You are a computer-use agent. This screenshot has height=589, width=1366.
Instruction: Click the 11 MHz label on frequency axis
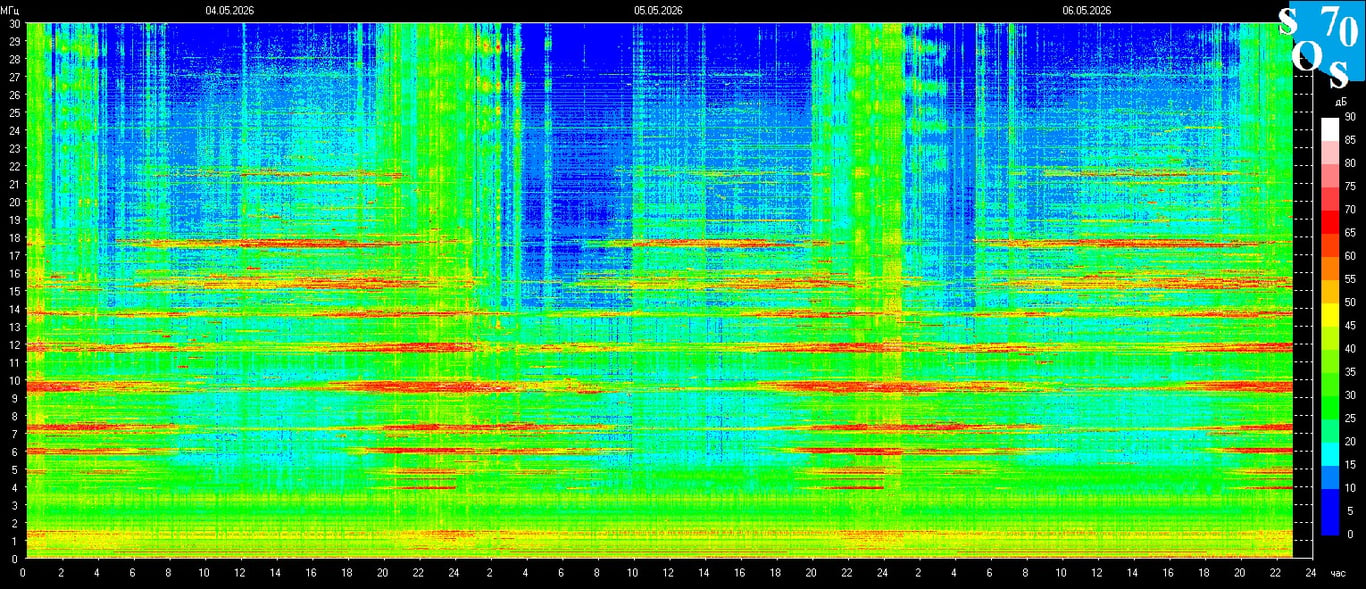[x=14, y=363]
